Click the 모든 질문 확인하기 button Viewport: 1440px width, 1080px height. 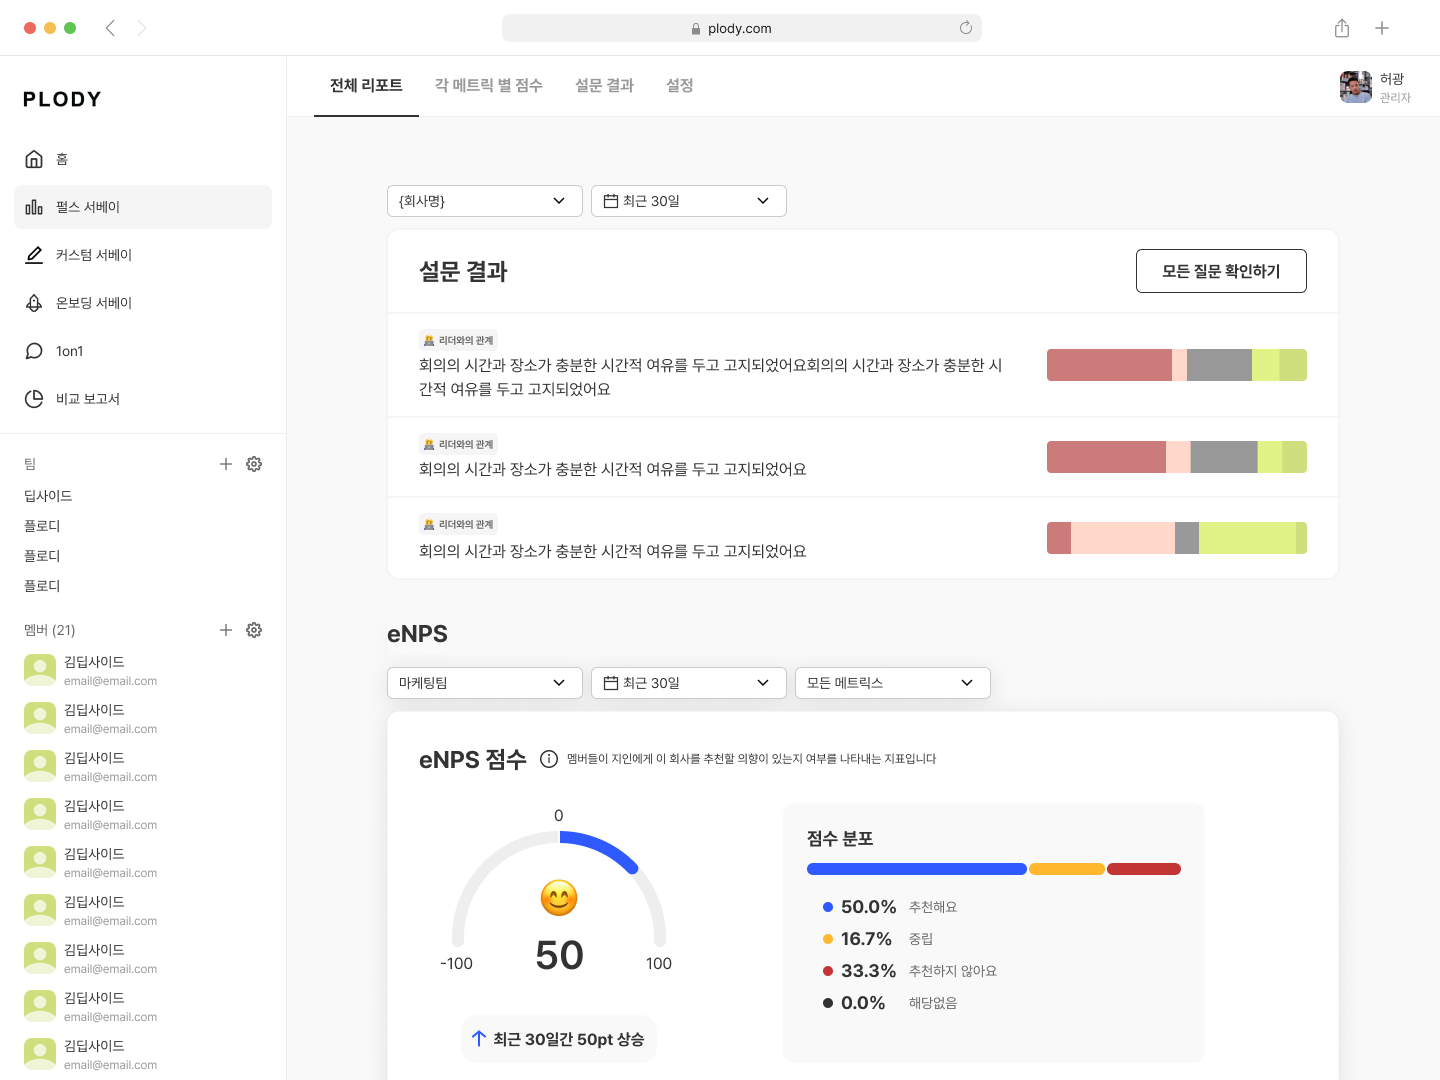(1221, 271)
